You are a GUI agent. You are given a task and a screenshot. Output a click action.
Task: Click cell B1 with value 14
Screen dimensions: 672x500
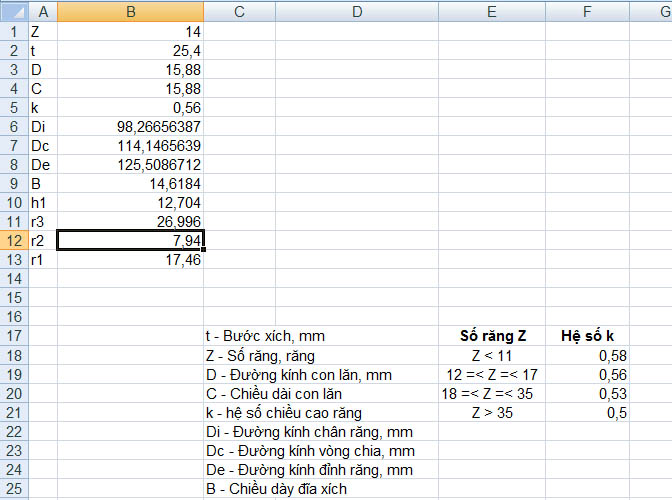tap(130, 31)
